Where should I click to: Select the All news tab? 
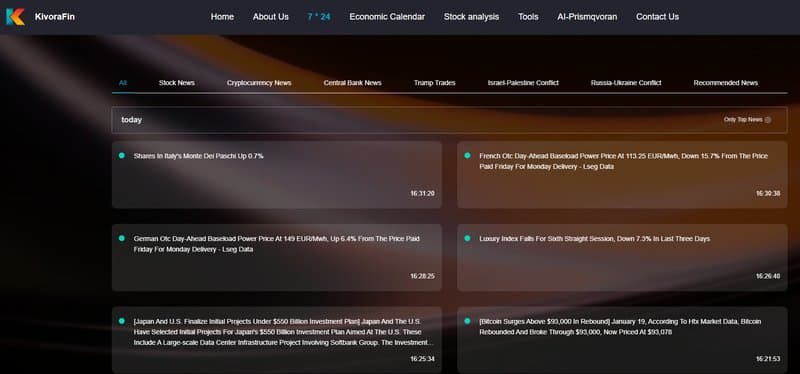pyautogui.click(x=123, y=83)
